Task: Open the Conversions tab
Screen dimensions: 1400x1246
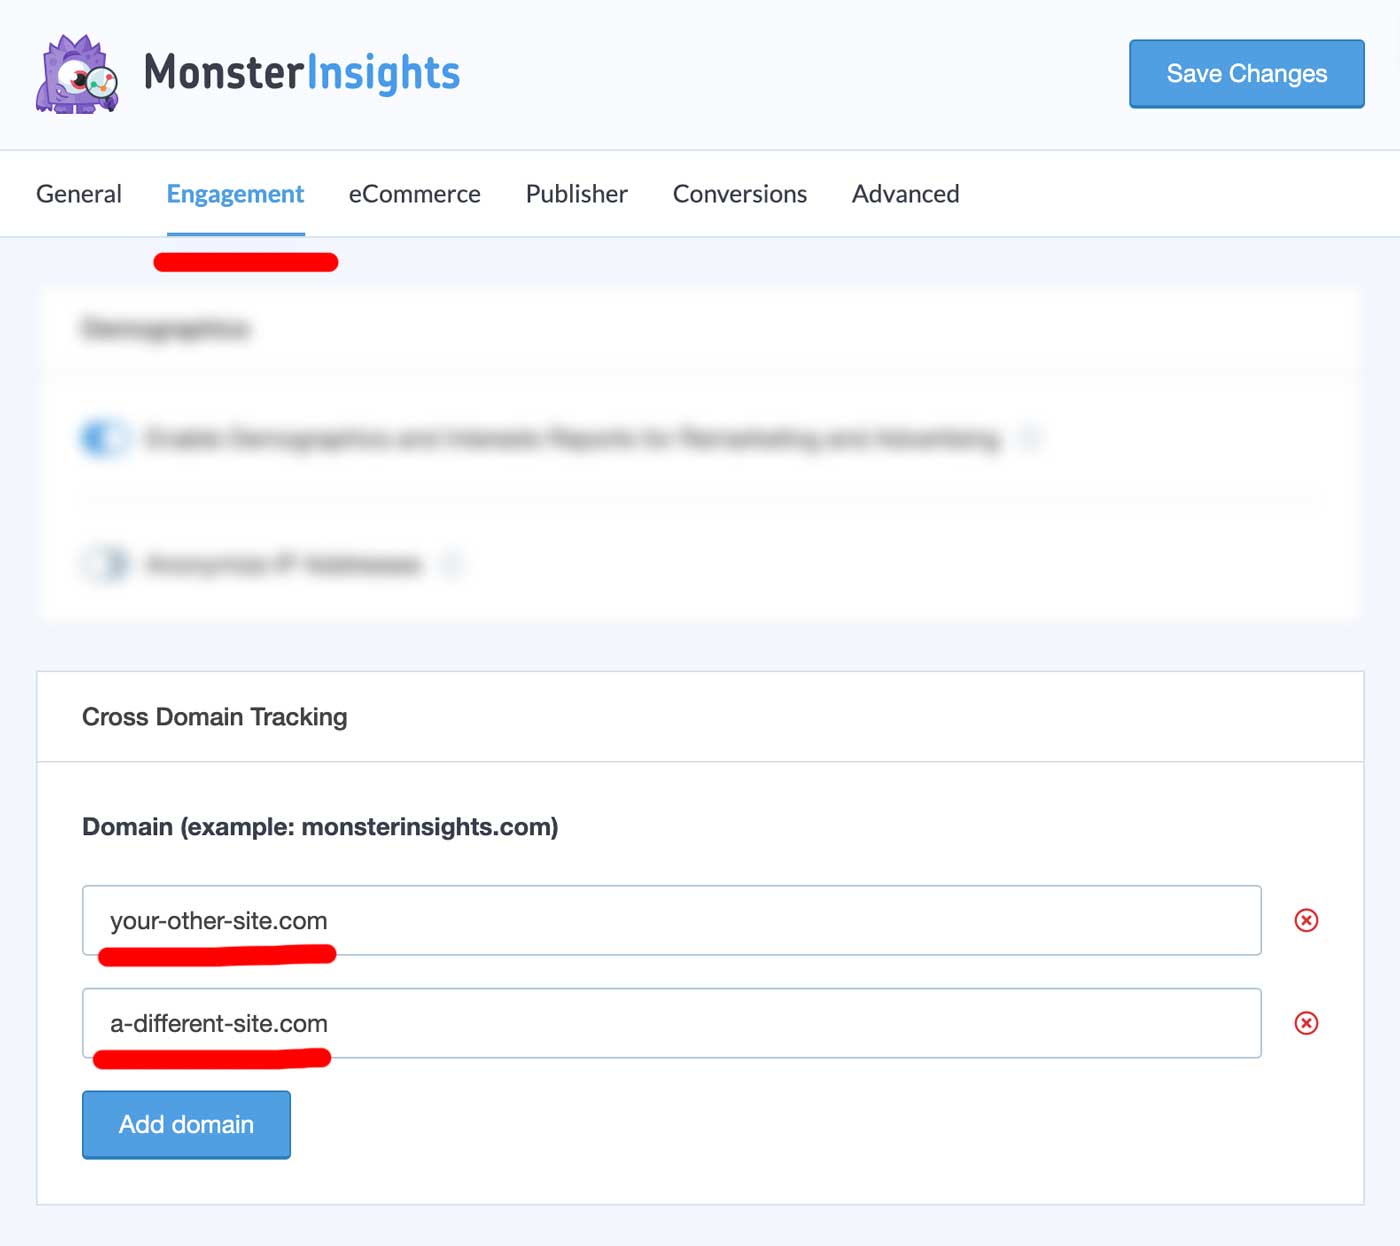Action: [740, 194]
